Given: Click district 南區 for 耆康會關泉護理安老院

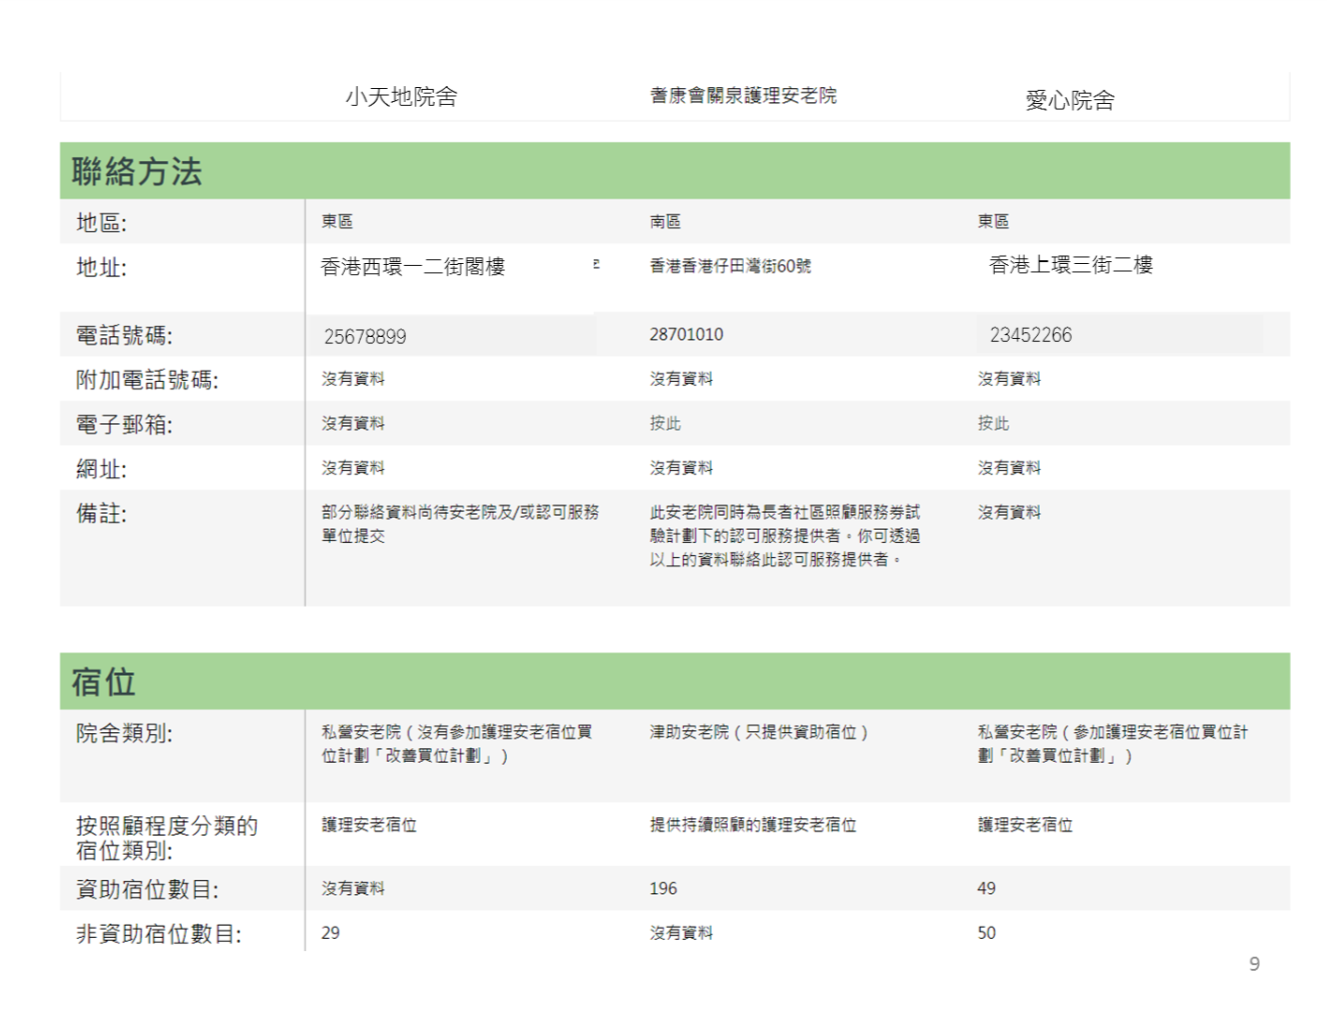Looking at the screenshot, I should (x=665, y=221).
